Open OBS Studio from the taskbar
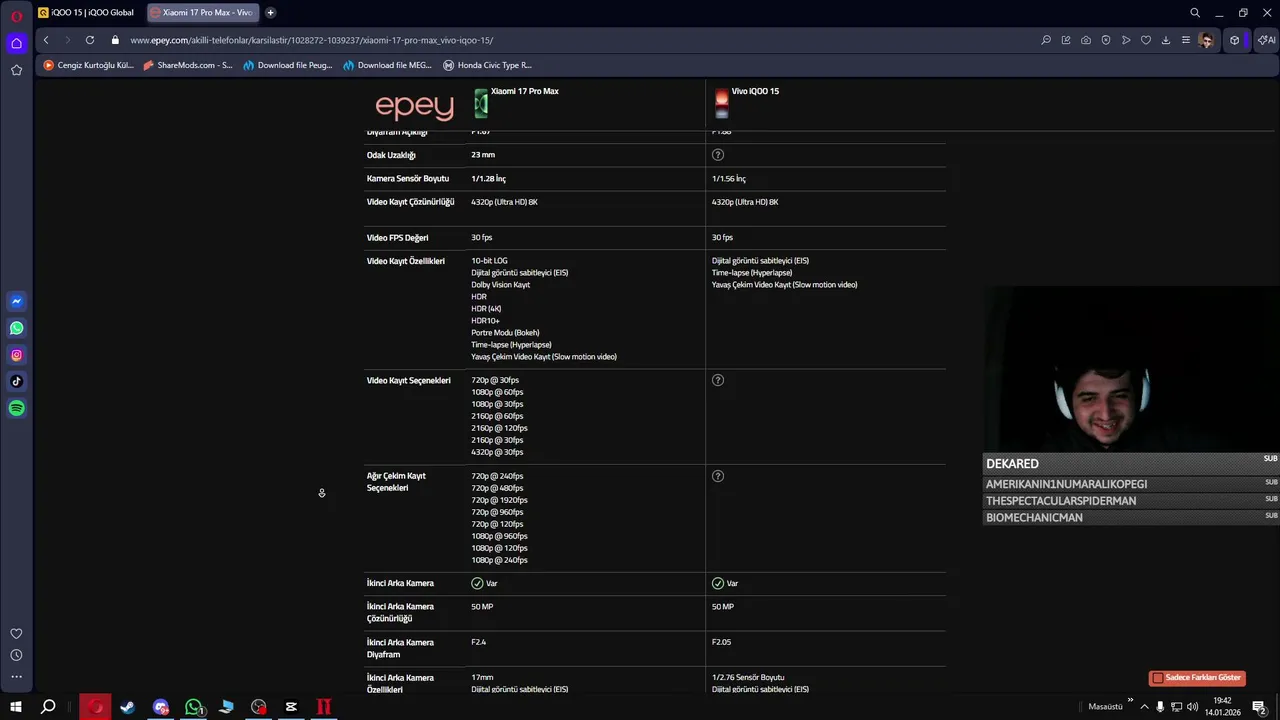1280x720 pixels. (x=259, y=707)
